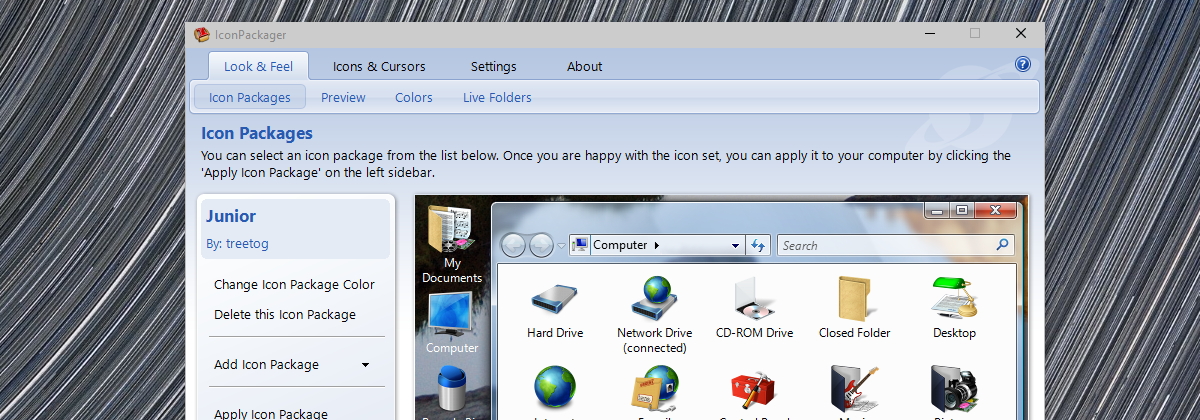This screenshot has width=1200, height=420.
Task: Click the recycle bin icon in preview
Action: 452,391
